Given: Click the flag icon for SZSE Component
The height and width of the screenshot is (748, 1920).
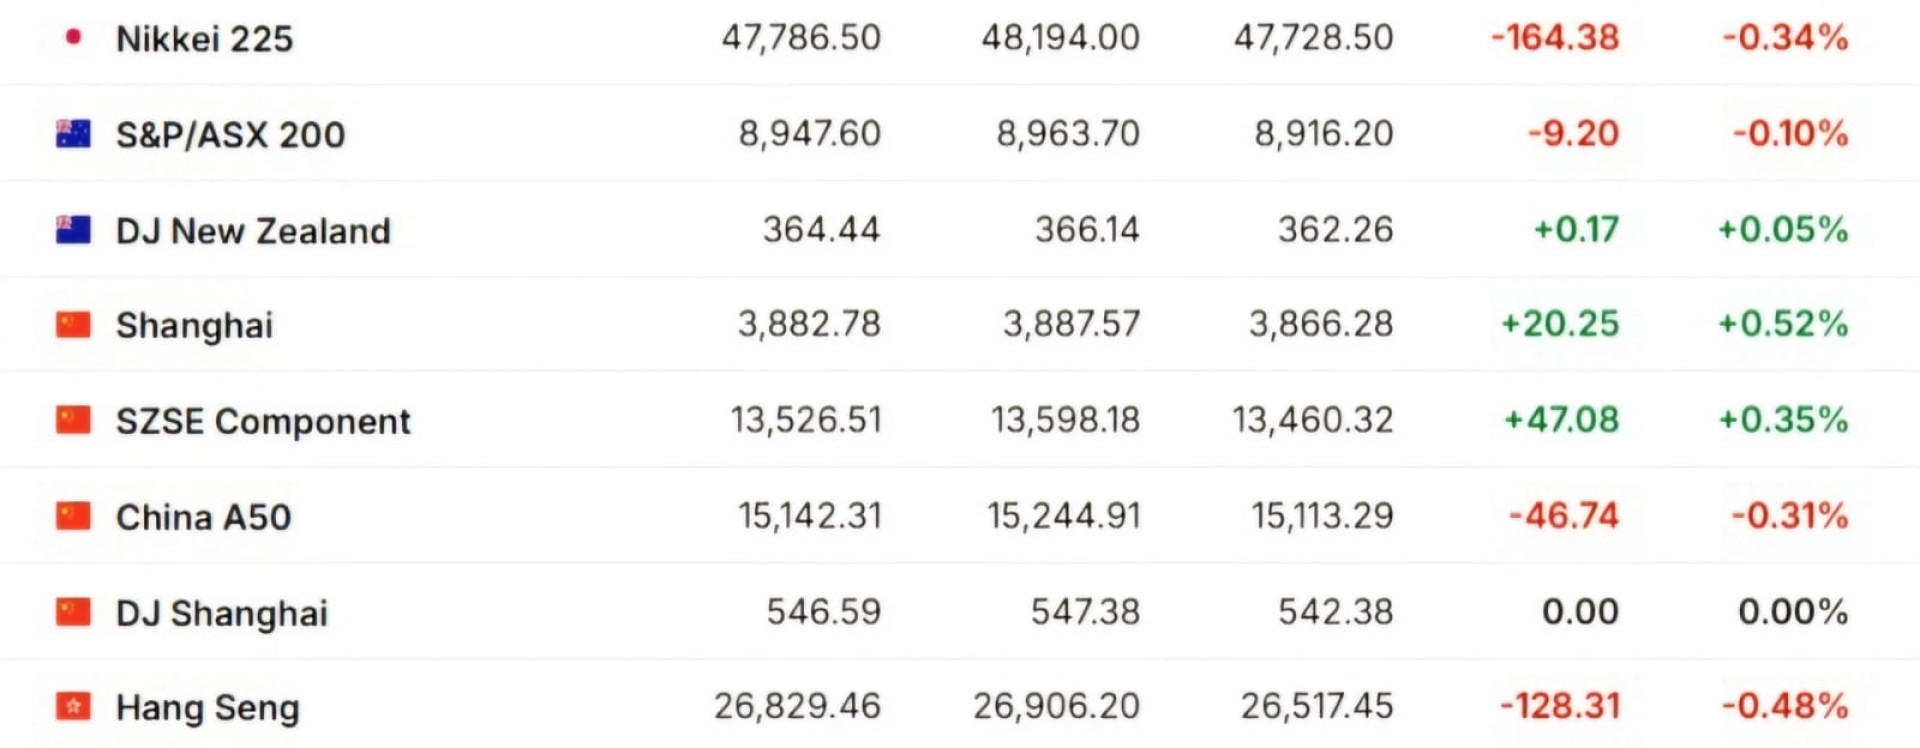Looking at the screenshot, I should pyautogui.click(x=73, y=421).
